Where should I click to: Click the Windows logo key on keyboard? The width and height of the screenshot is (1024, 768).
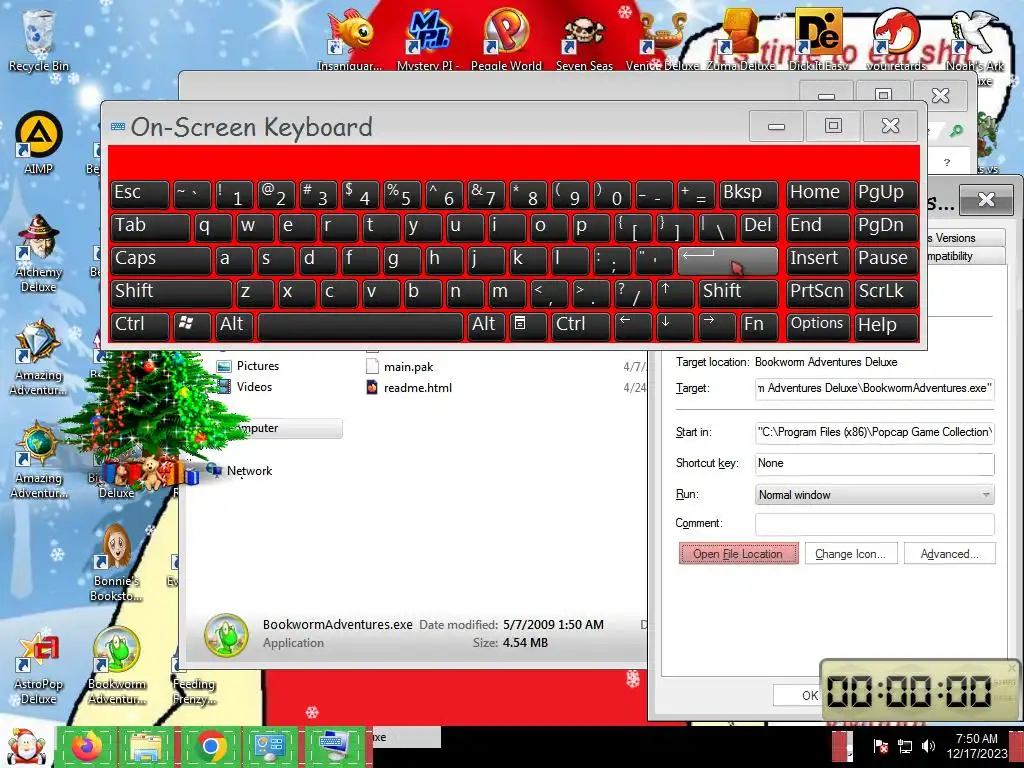(192, 325)
